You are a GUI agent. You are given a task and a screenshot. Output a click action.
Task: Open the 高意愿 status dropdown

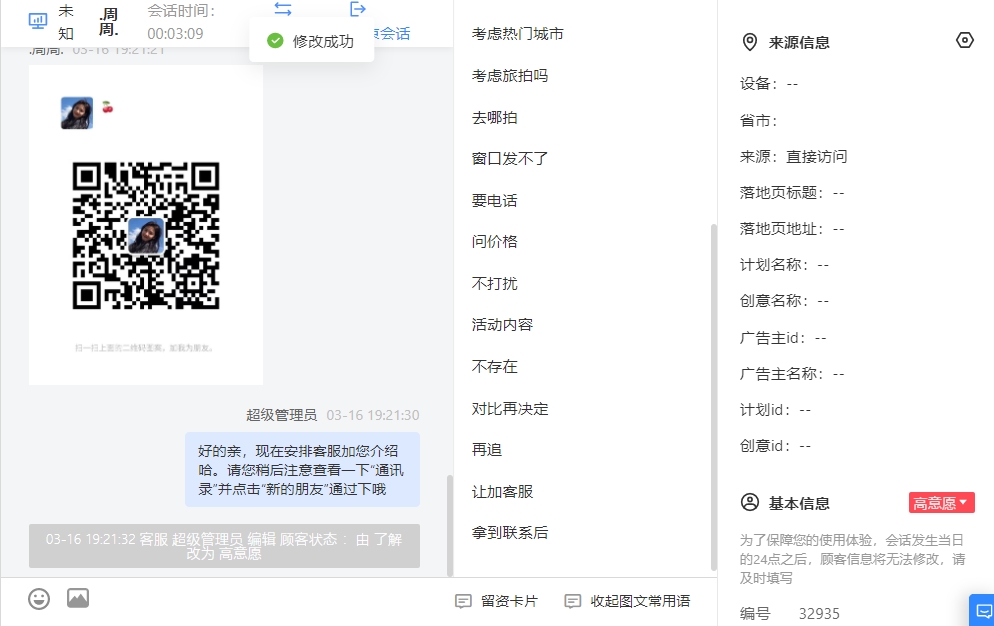[941, 502]
